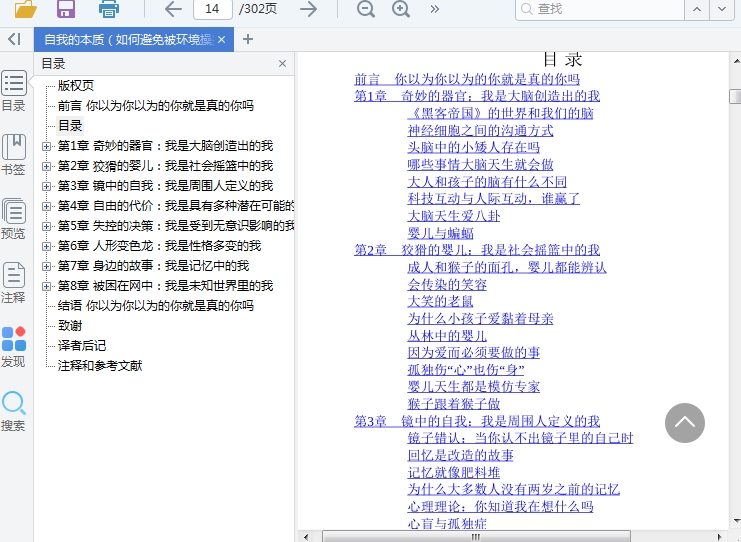Click the page number field showing 14
This screenshot has height=542, width=741.
coord(213,9)
